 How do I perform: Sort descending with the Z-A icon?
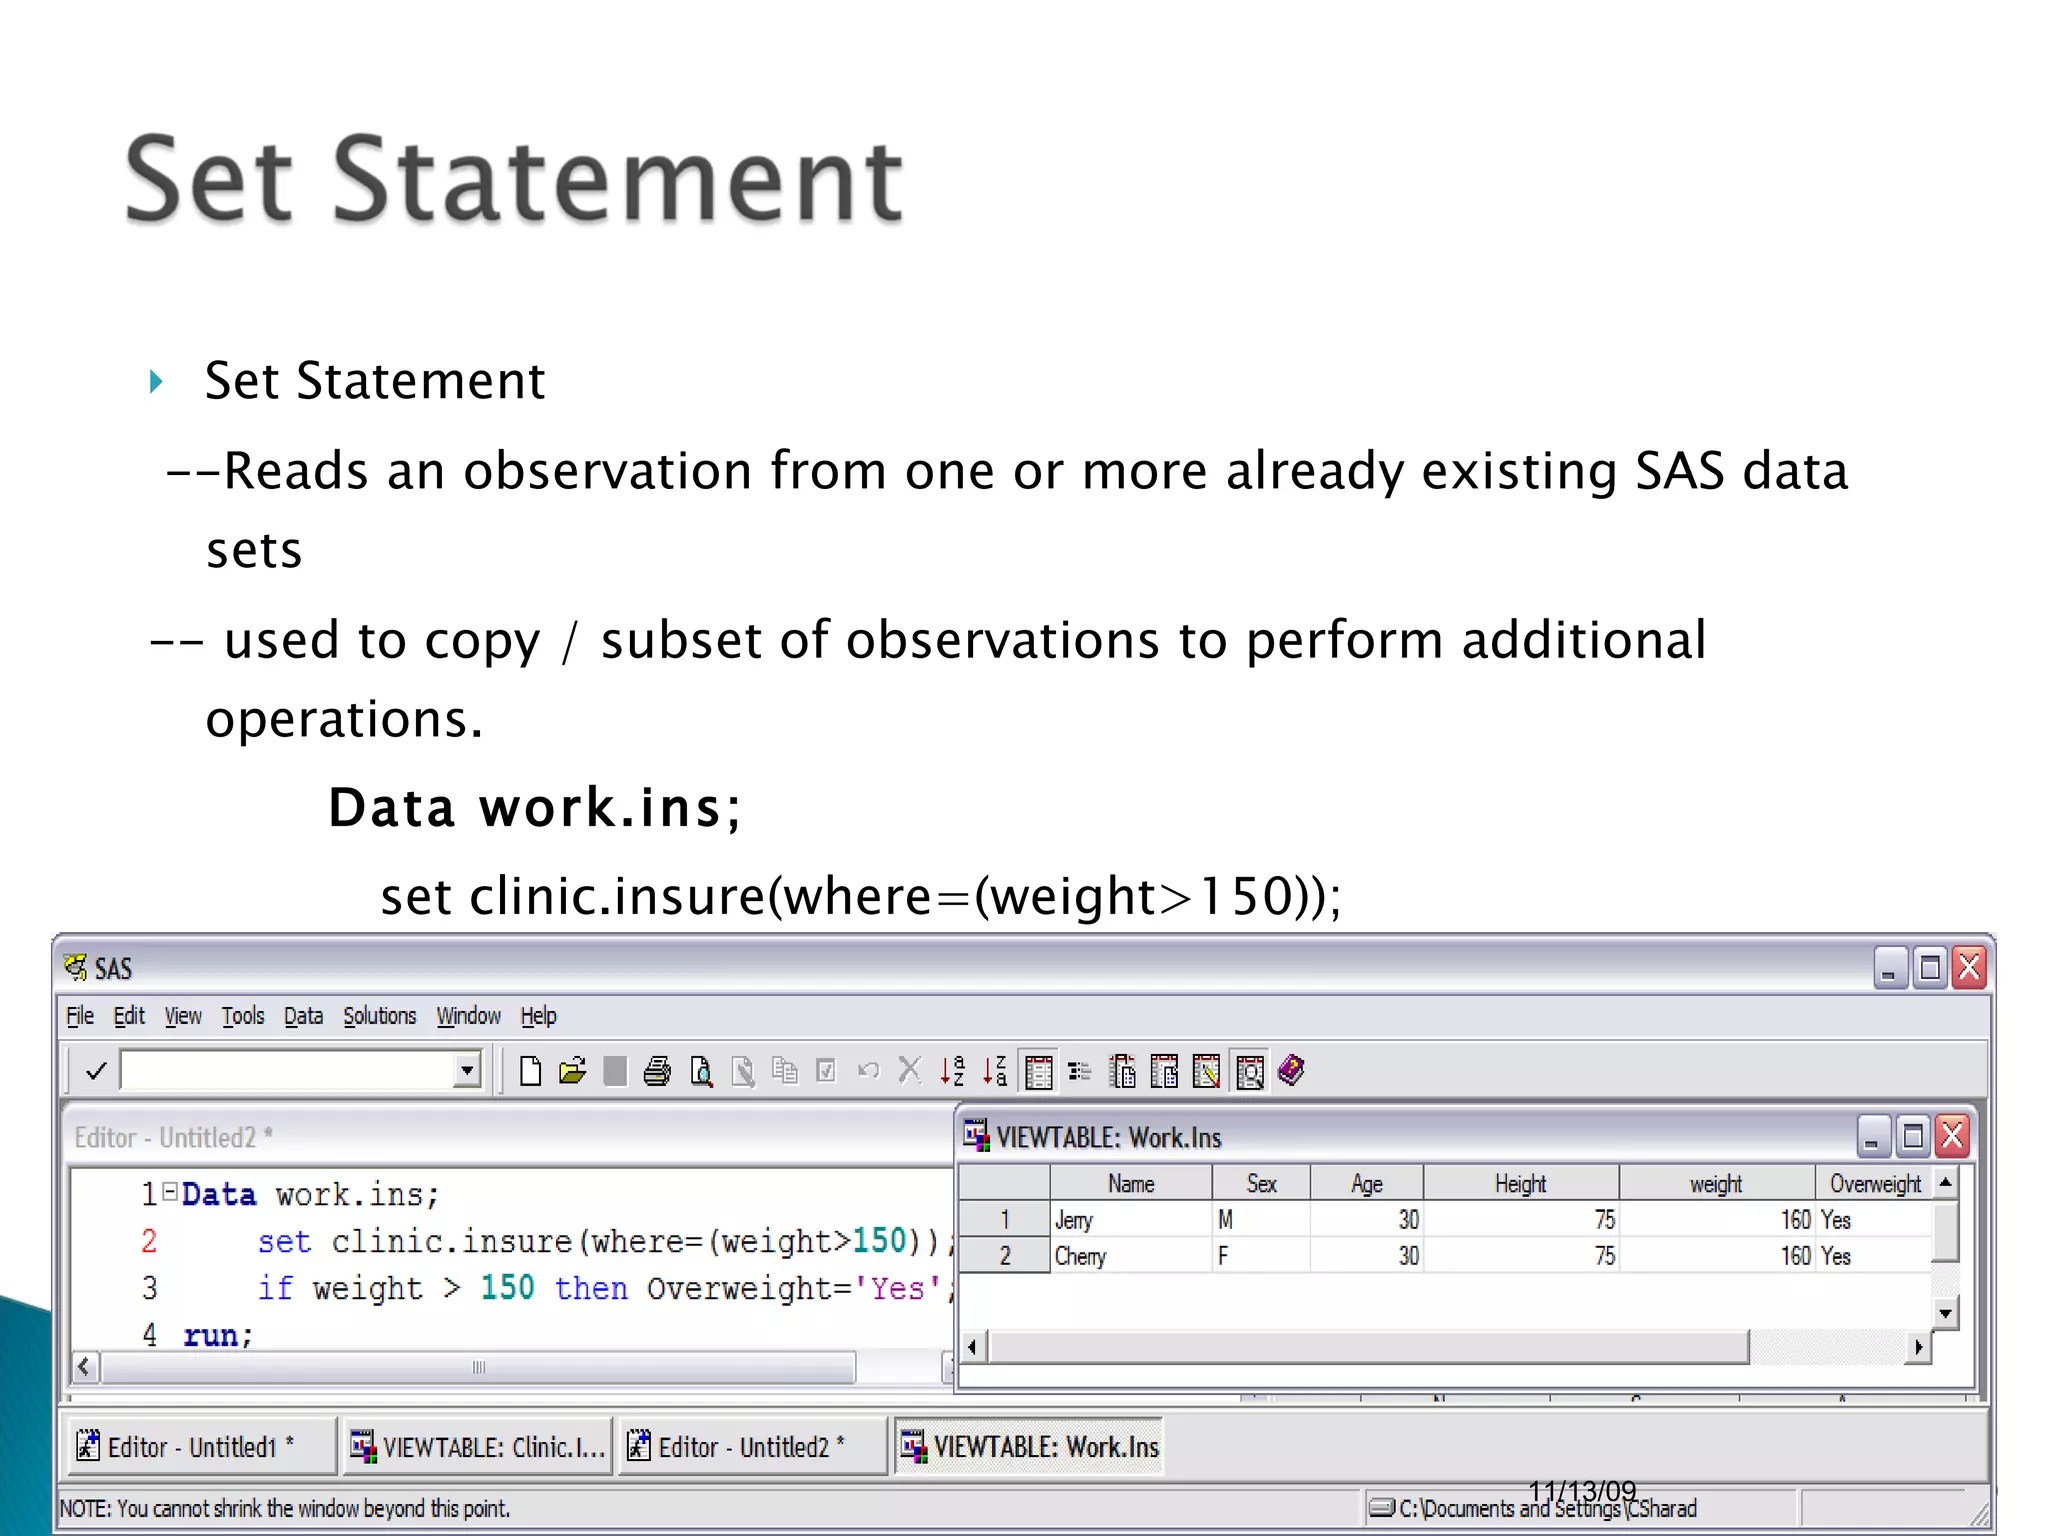994,1072
